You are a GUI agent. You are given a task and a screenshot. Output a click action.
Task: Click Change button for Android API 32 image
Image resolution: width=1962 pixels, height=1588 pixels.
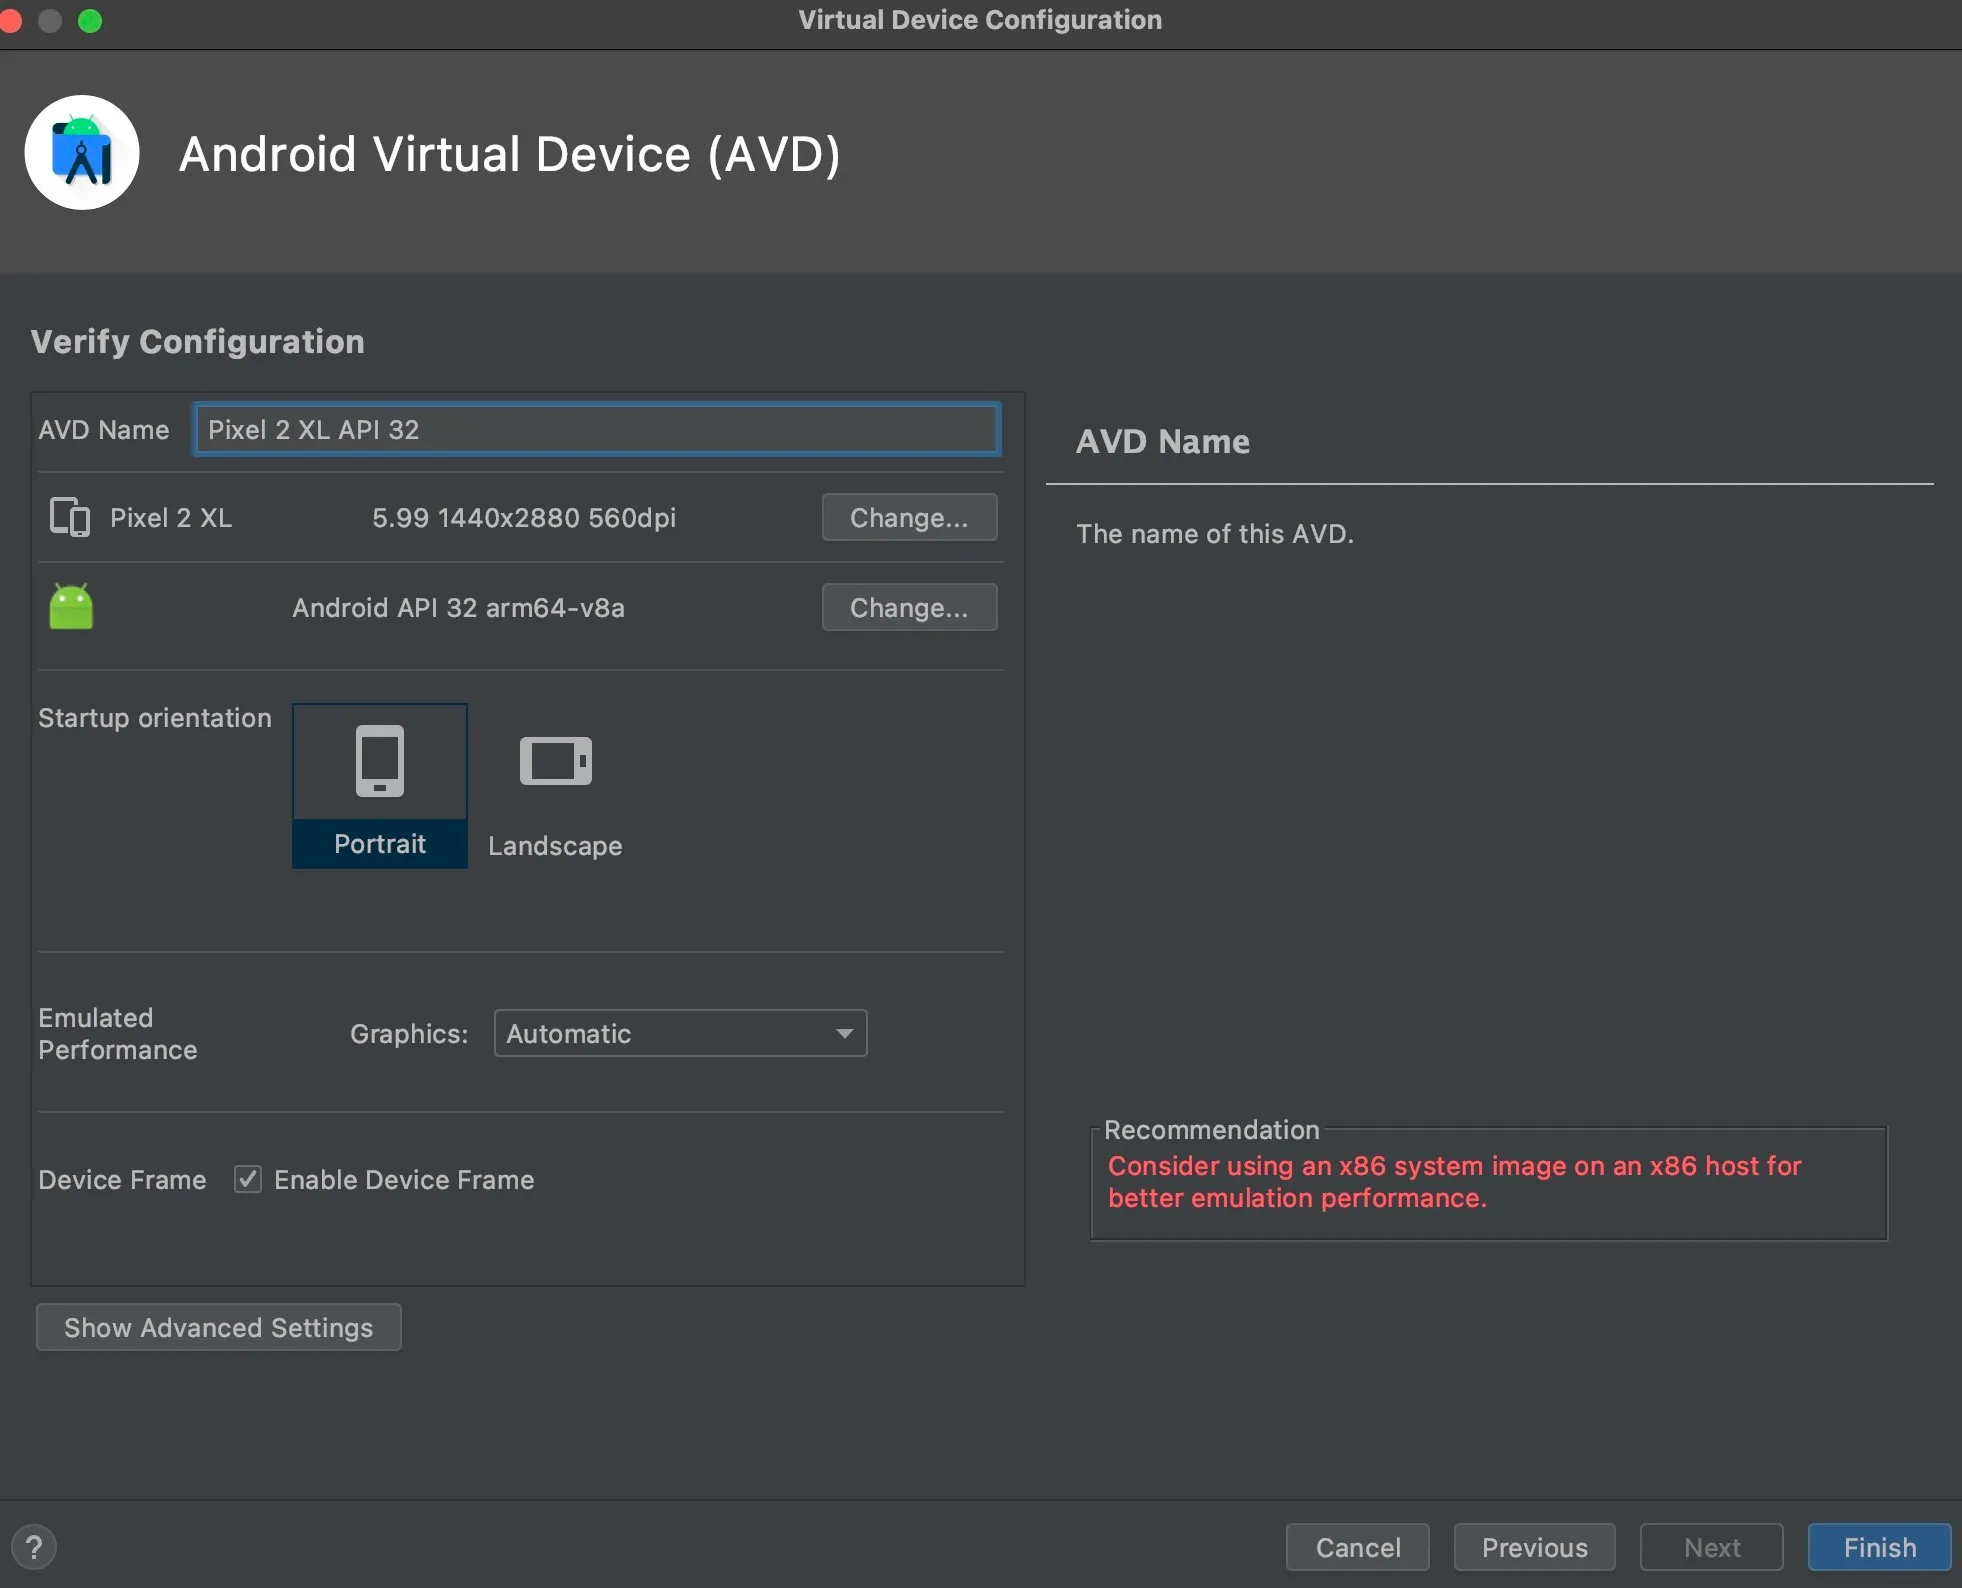point(909,607)
